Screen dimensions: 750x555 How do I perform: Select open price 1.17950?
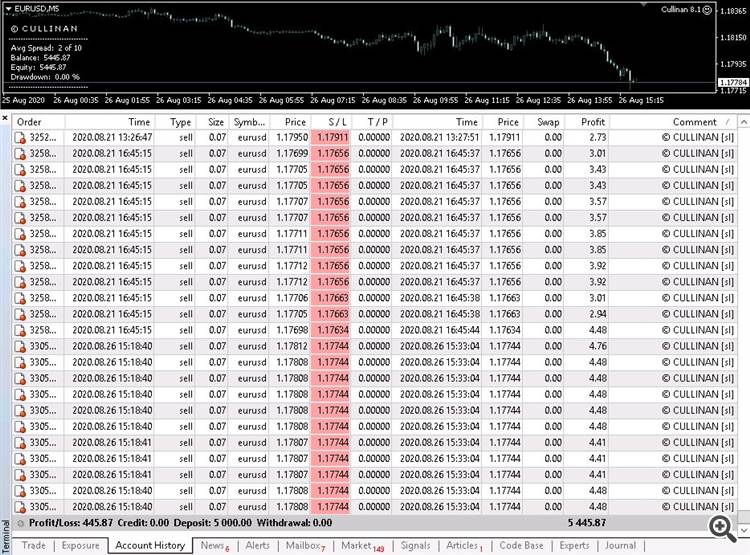click(x=292, y=137)
